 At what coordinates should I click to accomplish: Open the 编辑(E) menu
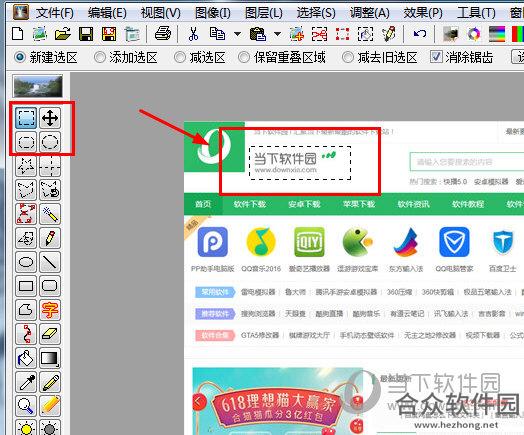(x=107, y=13)
